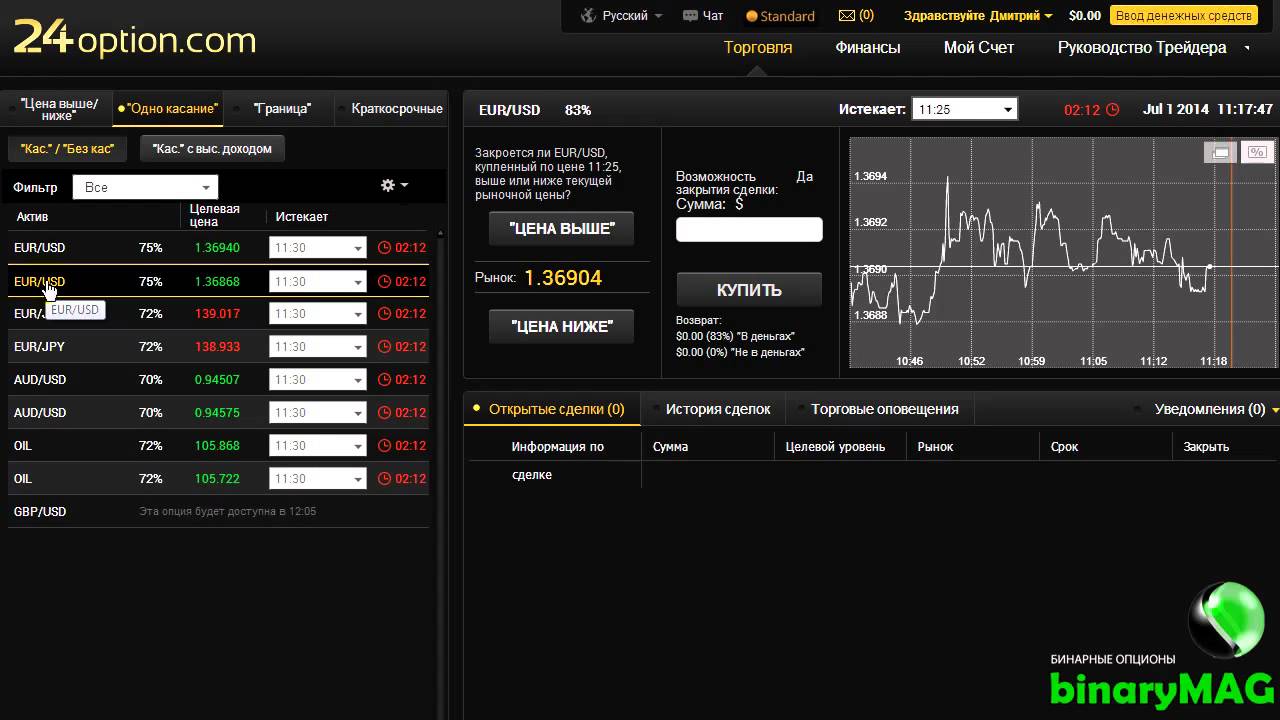
Task: Click the КУПИТЬ button
Action: tap(749, 290)
